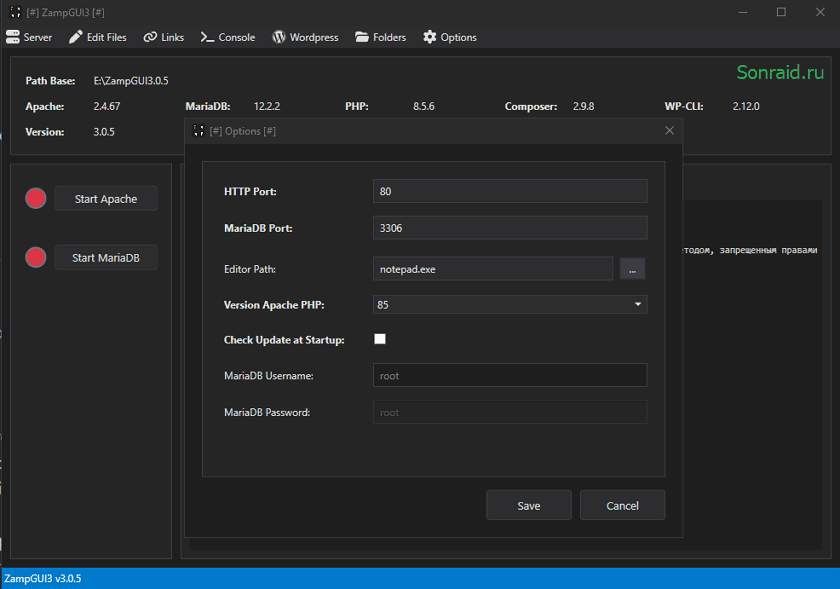Click the HTTP Port label
The width and height of the screenshot is (840, 589).
point(250,191)
